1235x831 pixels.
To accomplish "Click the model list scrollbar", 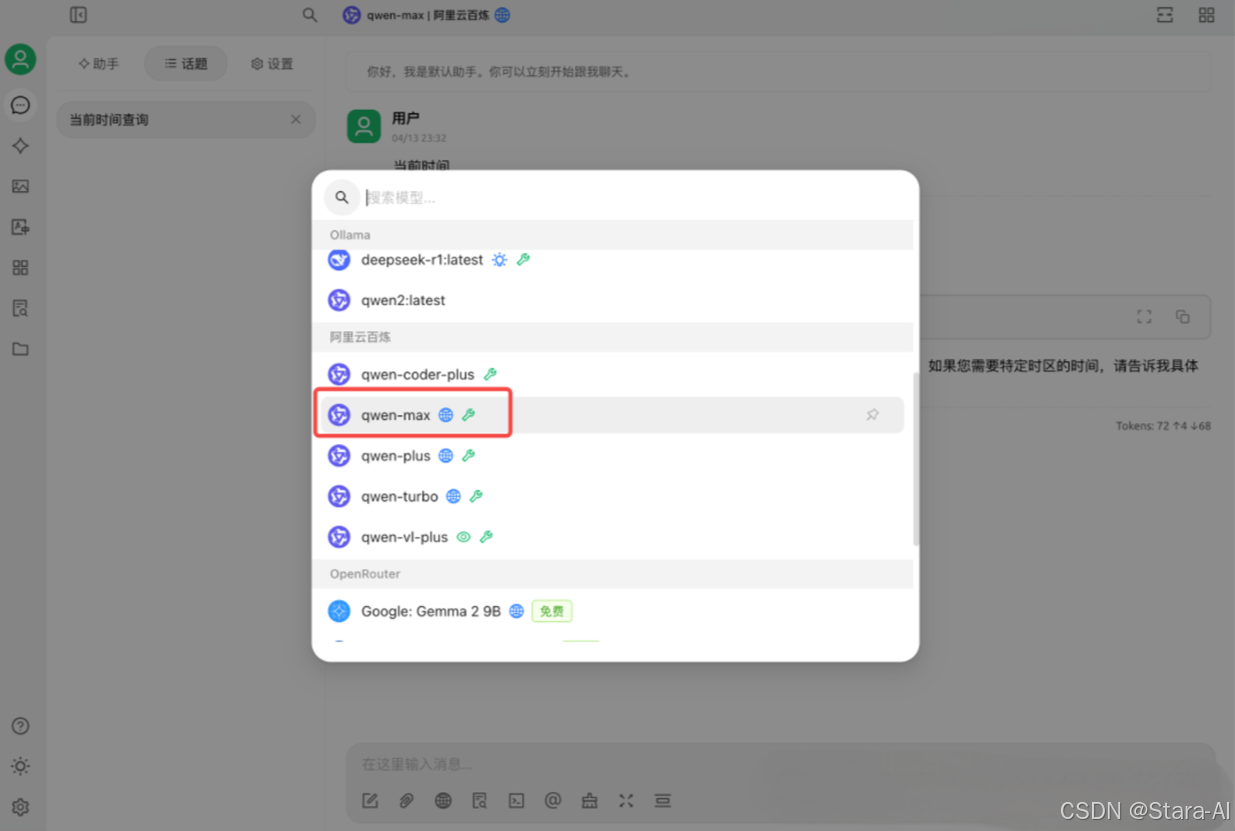I will 916,460.
